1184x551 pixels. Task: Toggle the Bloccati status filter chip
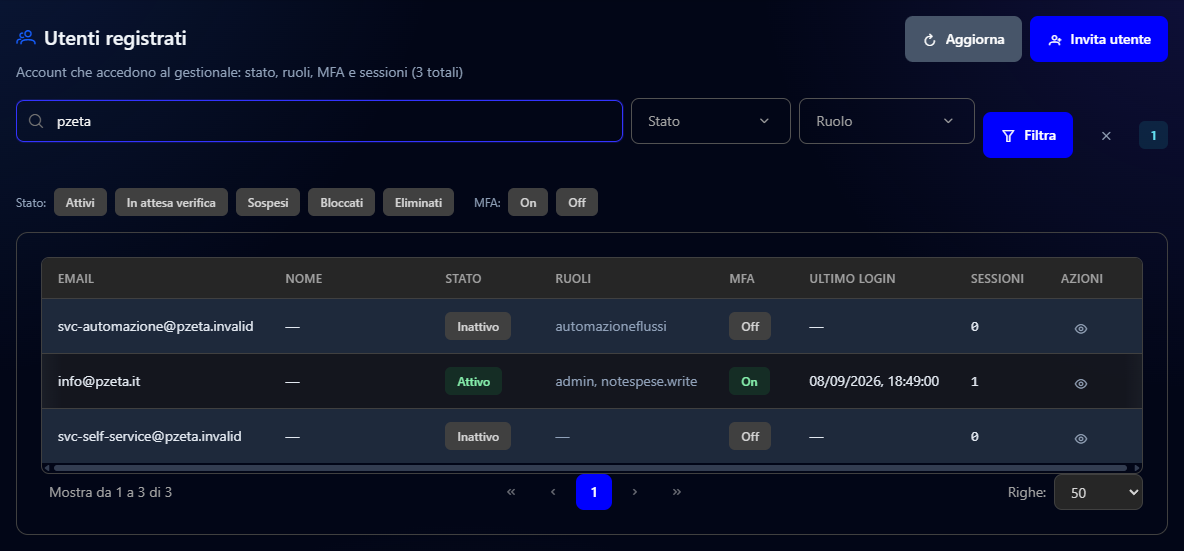[341, 202]
